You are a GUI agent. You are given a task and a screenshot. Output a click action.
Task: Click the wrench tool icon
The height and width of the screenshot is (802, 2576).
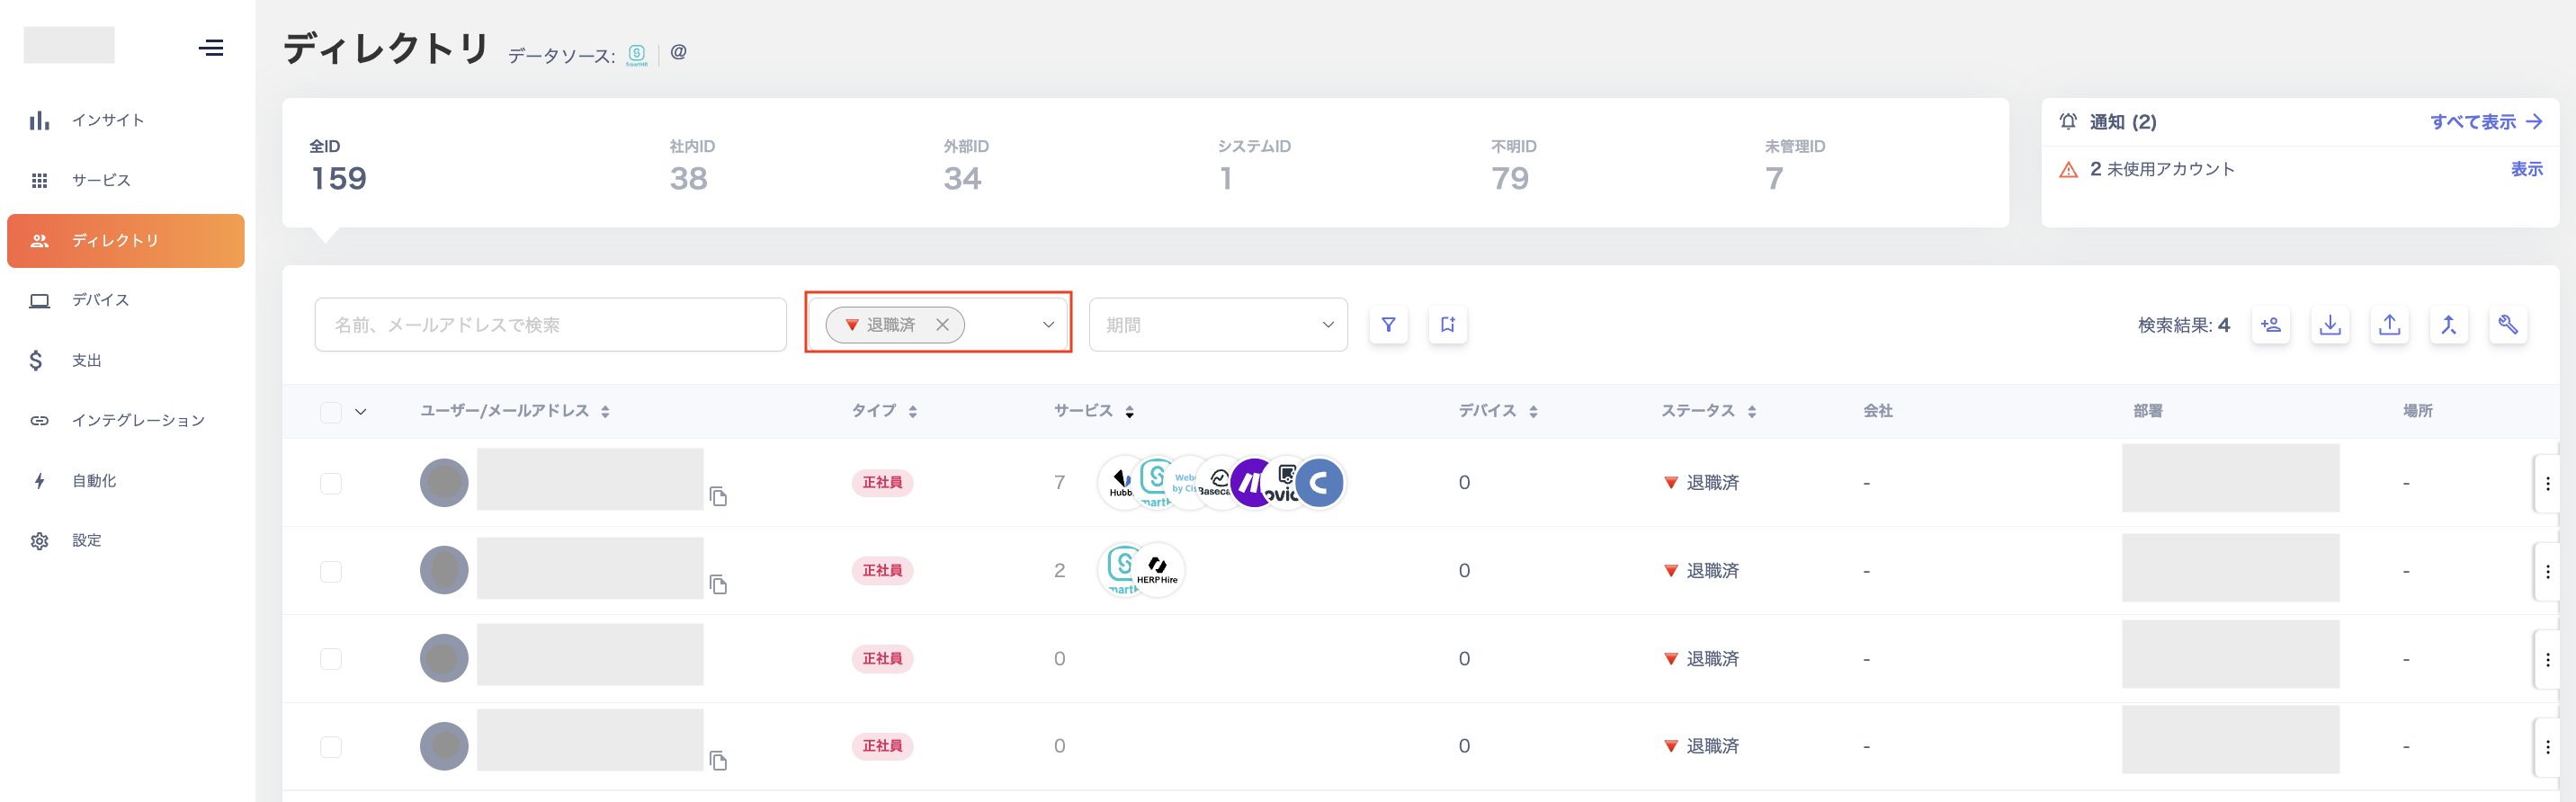pyautogui.click(x=2507, y=325)
